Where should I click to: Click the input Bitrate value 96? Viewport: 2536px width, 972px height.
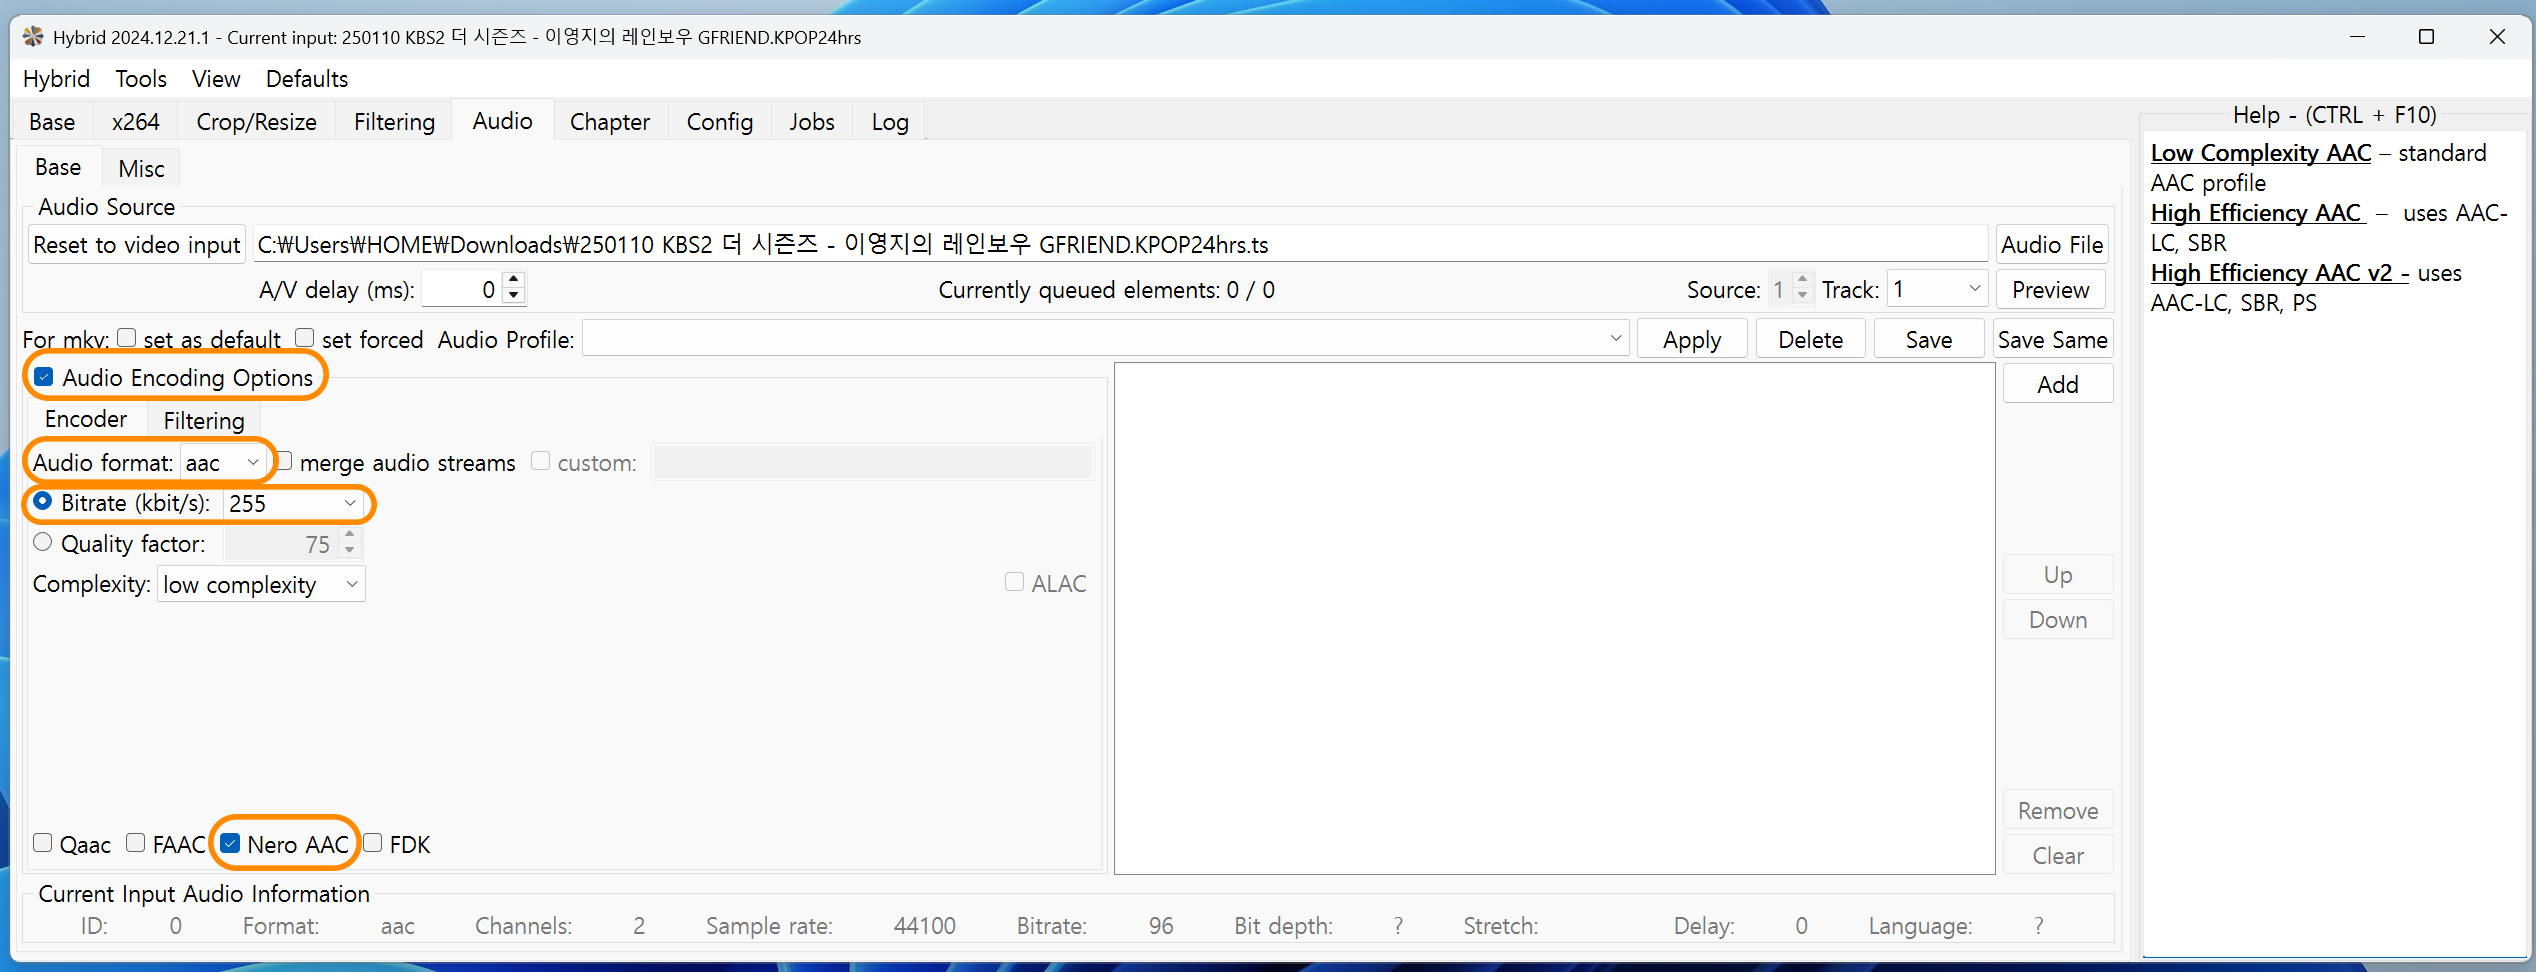tap(1161, 926)
